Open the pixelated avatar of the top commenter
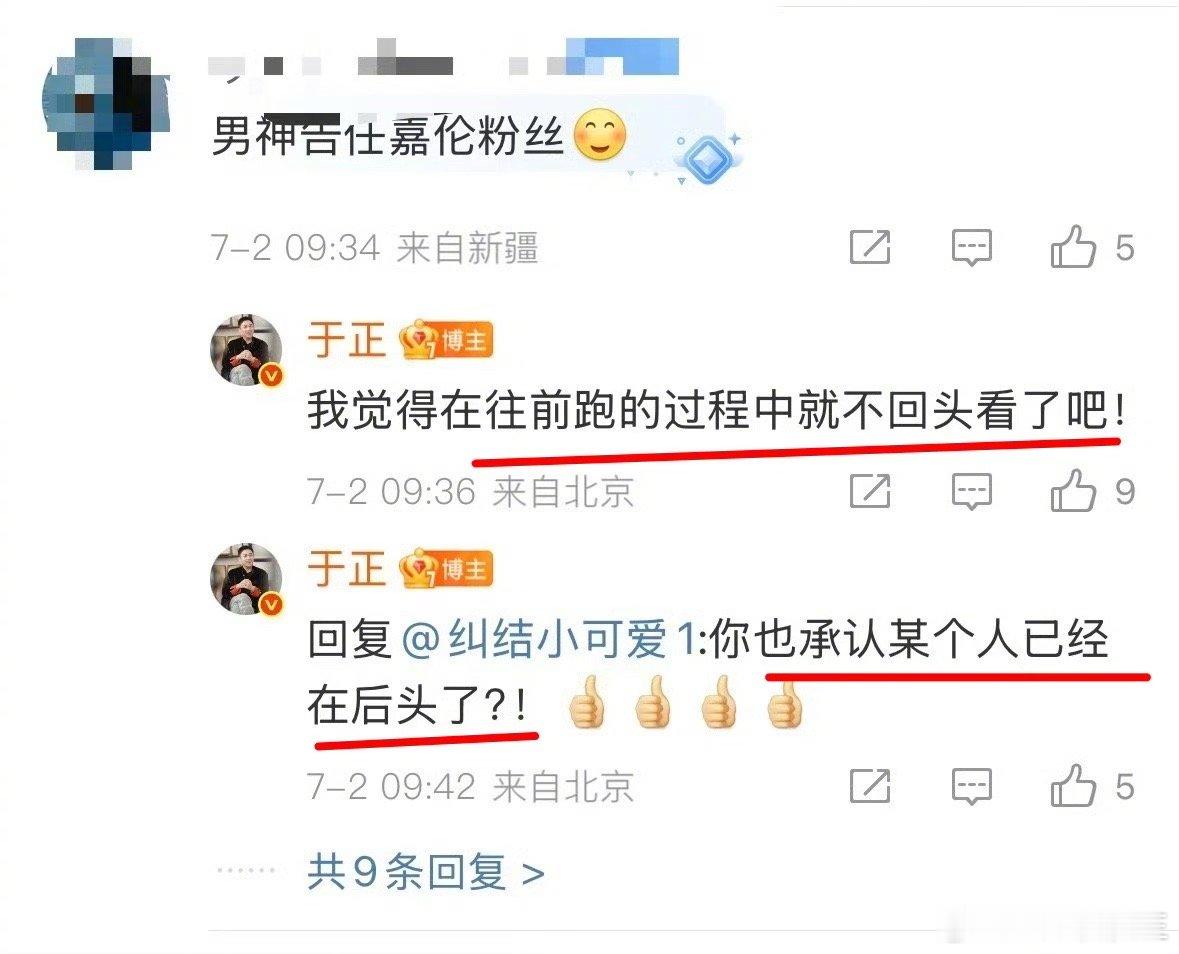 pyautogui.click(x=105, y=101)
